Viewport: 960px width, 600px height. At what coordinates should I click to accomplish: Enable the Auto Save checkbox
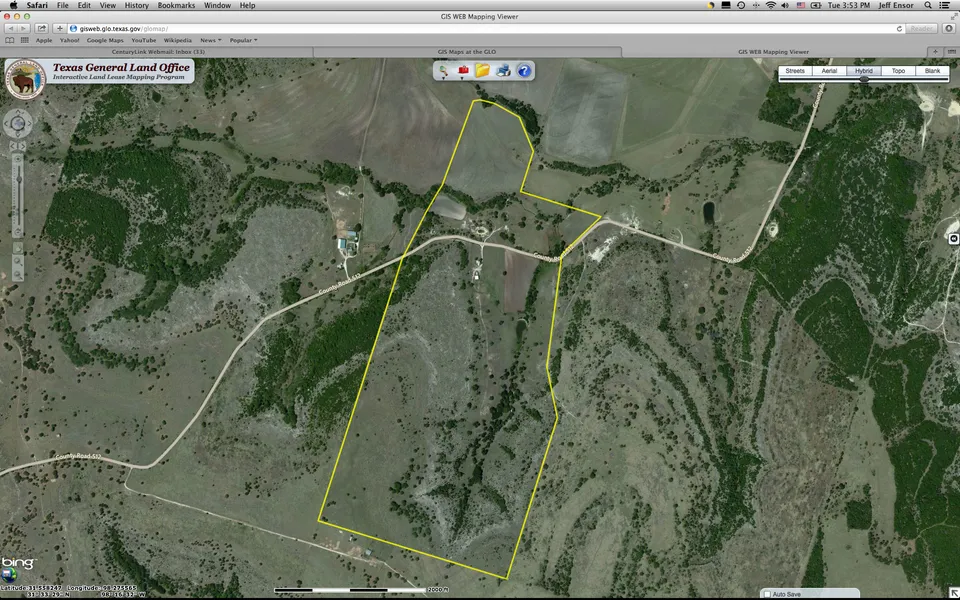tap(767, 594)
